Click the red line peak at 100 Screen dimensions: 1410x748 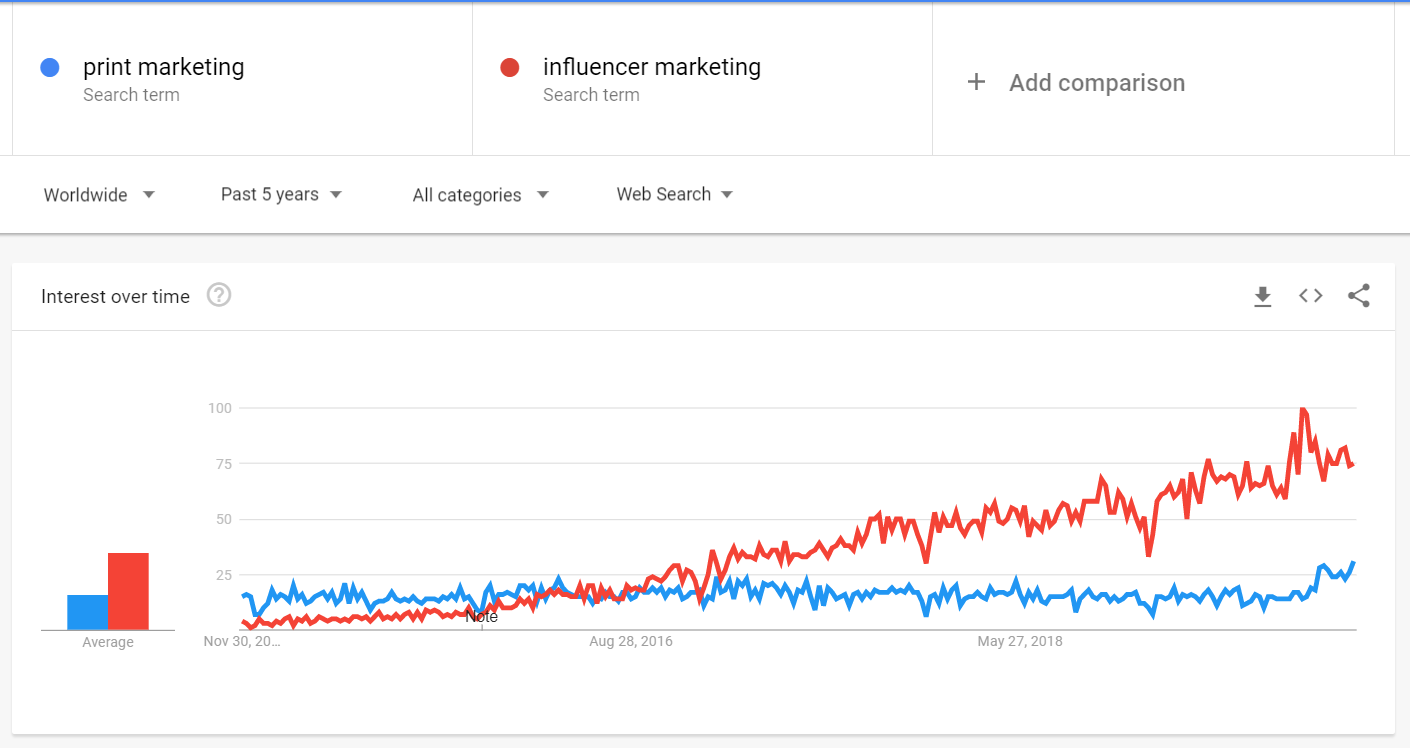coord(1302,409)
